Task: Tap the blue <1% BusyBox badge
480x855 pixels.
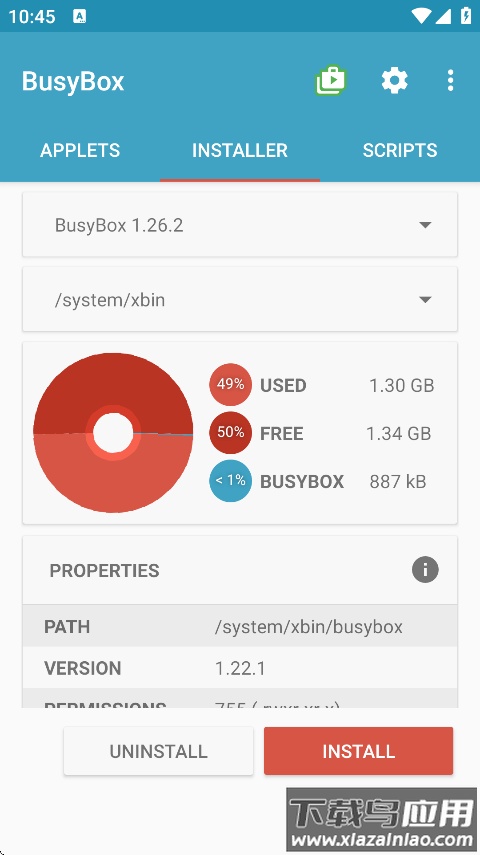Action: (230, 480)
